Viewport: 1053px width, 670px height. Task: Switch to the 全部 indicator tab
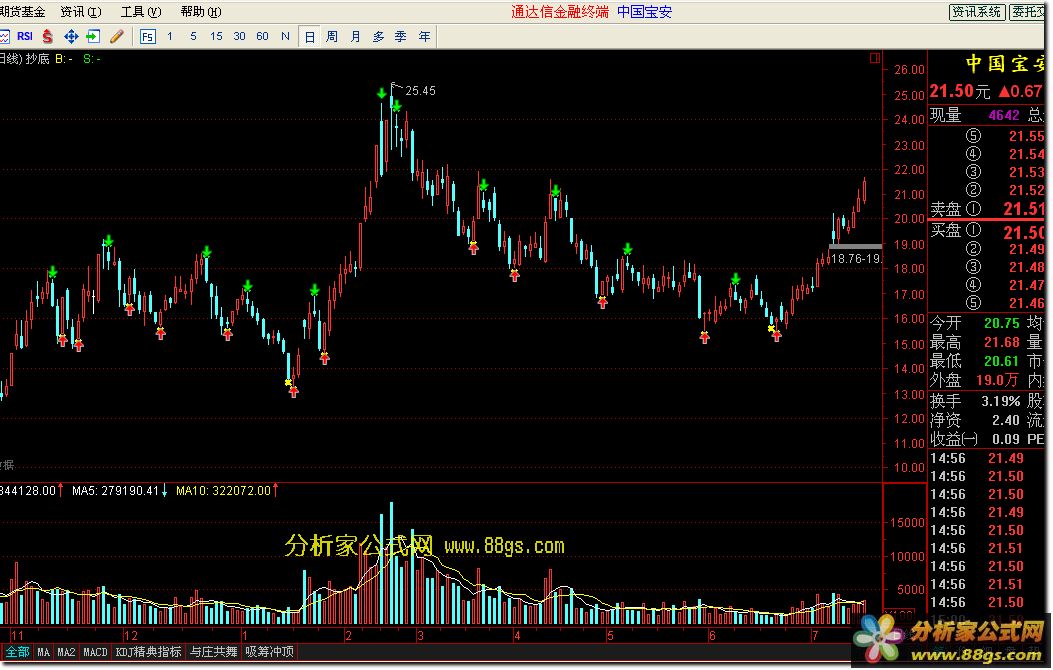point(17,651)
